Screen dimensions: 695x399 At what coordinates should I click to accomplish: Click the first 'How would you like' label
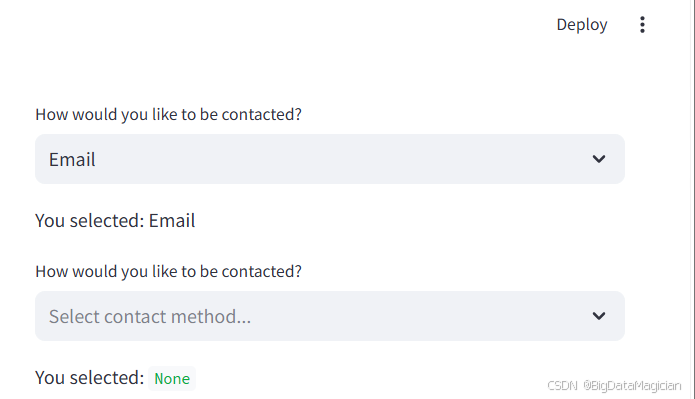point(168,114)
